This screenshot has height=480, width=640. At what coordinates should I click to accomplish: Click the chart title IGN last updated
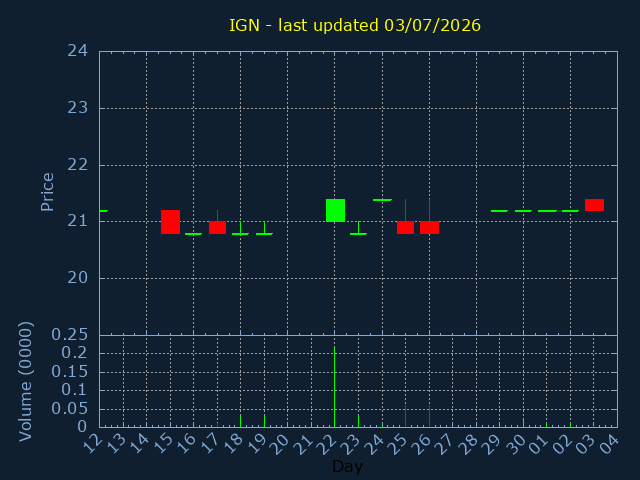click(x=355, y=25)
